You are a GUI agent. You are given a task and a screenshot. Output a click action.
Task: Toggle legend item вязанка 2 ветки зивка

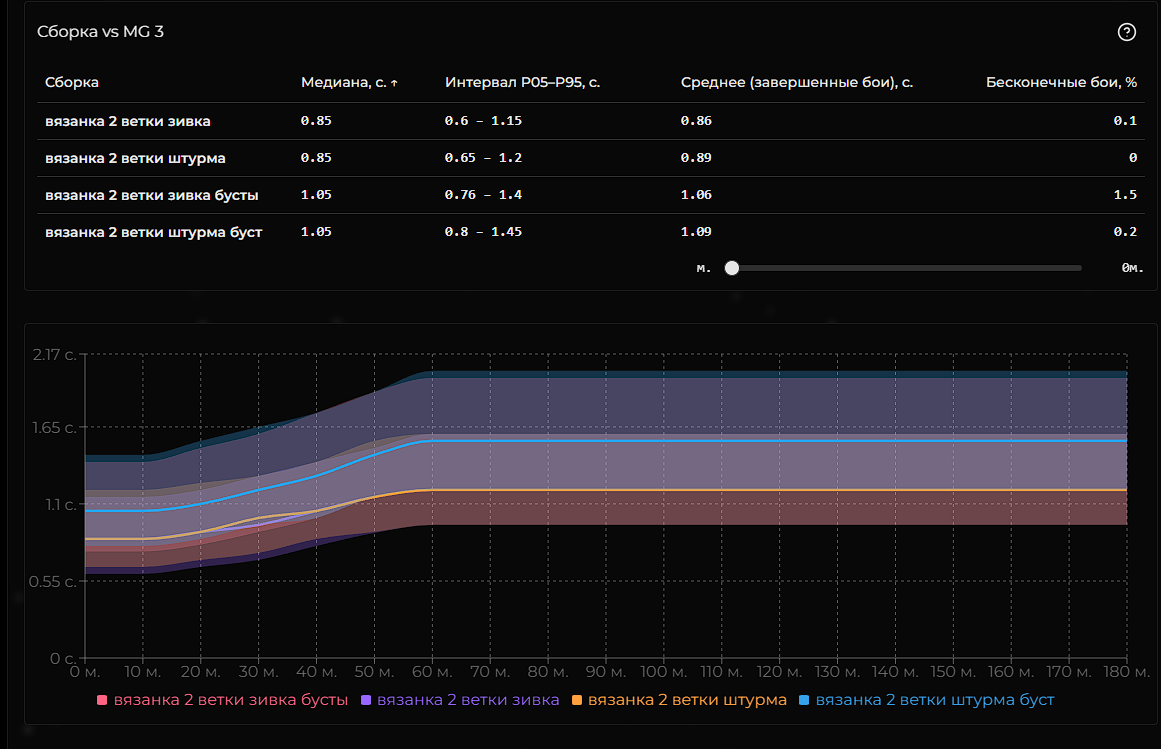(x=468, y=700)
